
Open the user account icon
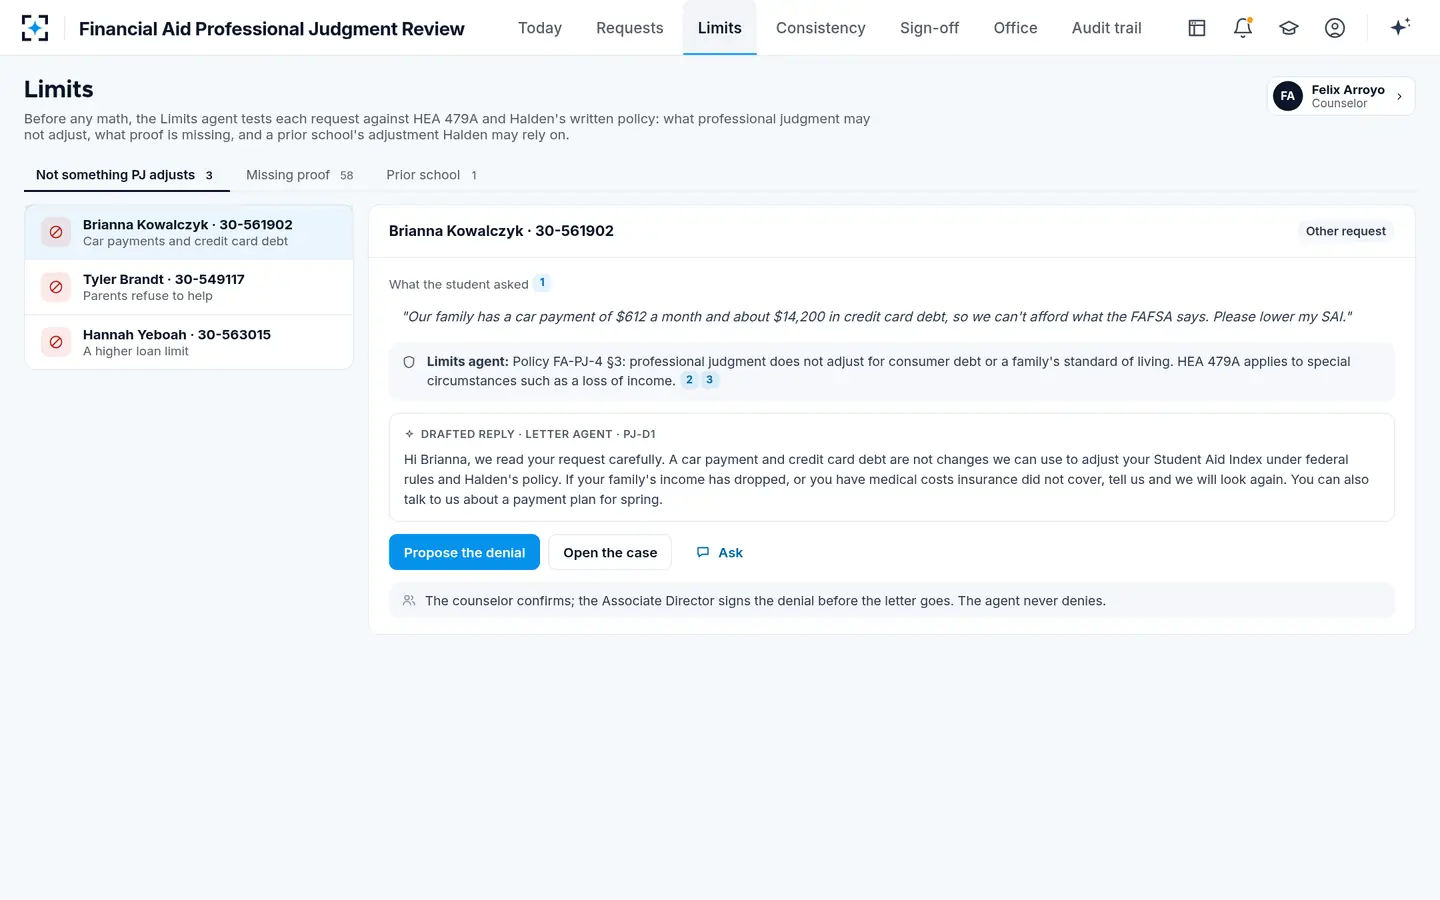coord(1335,28)
